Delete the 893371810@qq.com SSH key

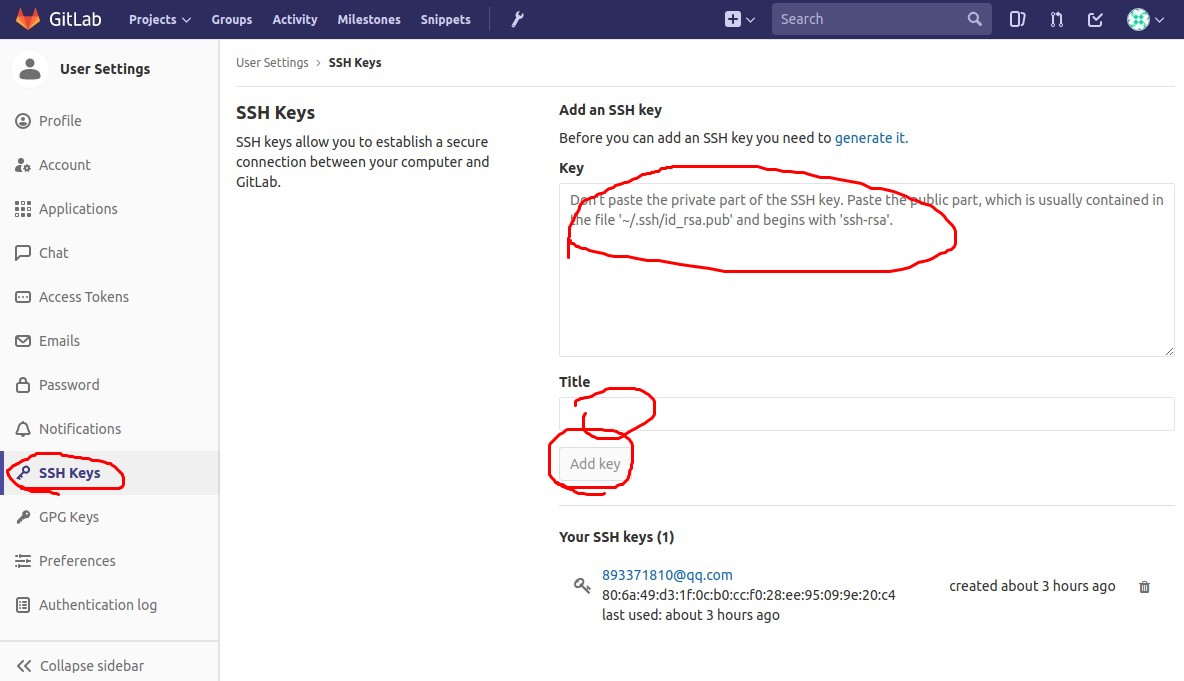pyautogui.click(x=1145, y=587)
